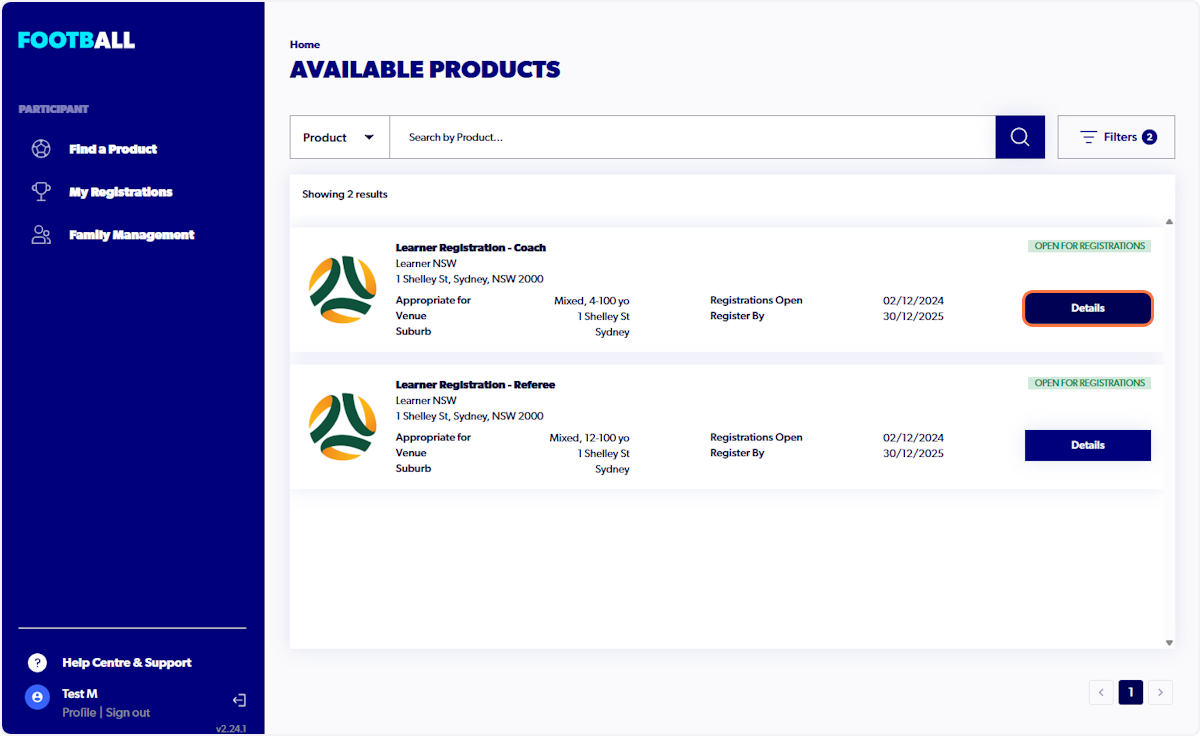The image size is (1200, 736).
Task: Open Details for Learner Registration - Coach
Action: click(x=1088, y=308)
